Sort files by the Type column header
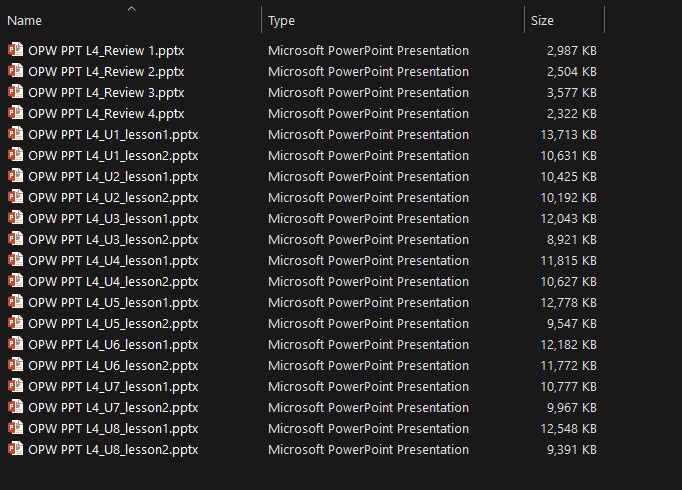Viewport: 682px width, 490px height. [x=281, y=20]
